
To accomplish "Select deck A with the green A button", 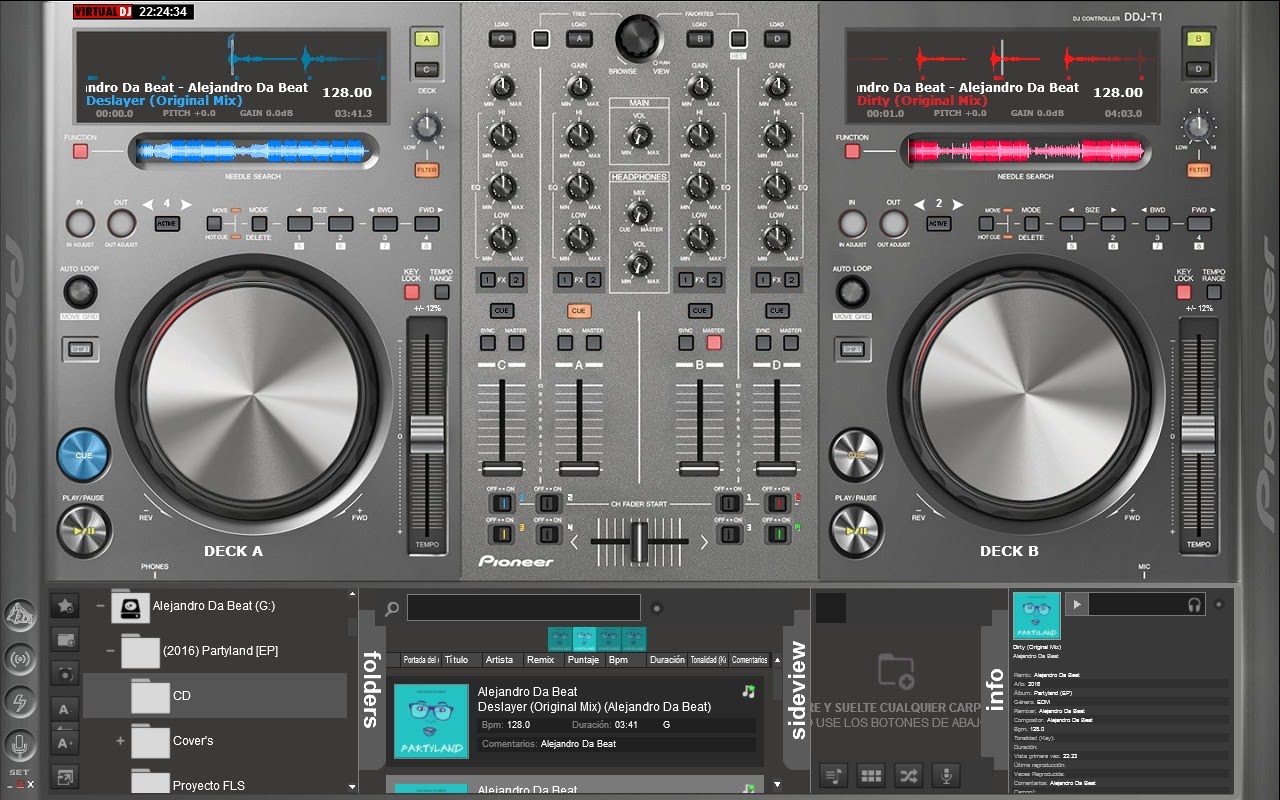I will click(427, 39).
